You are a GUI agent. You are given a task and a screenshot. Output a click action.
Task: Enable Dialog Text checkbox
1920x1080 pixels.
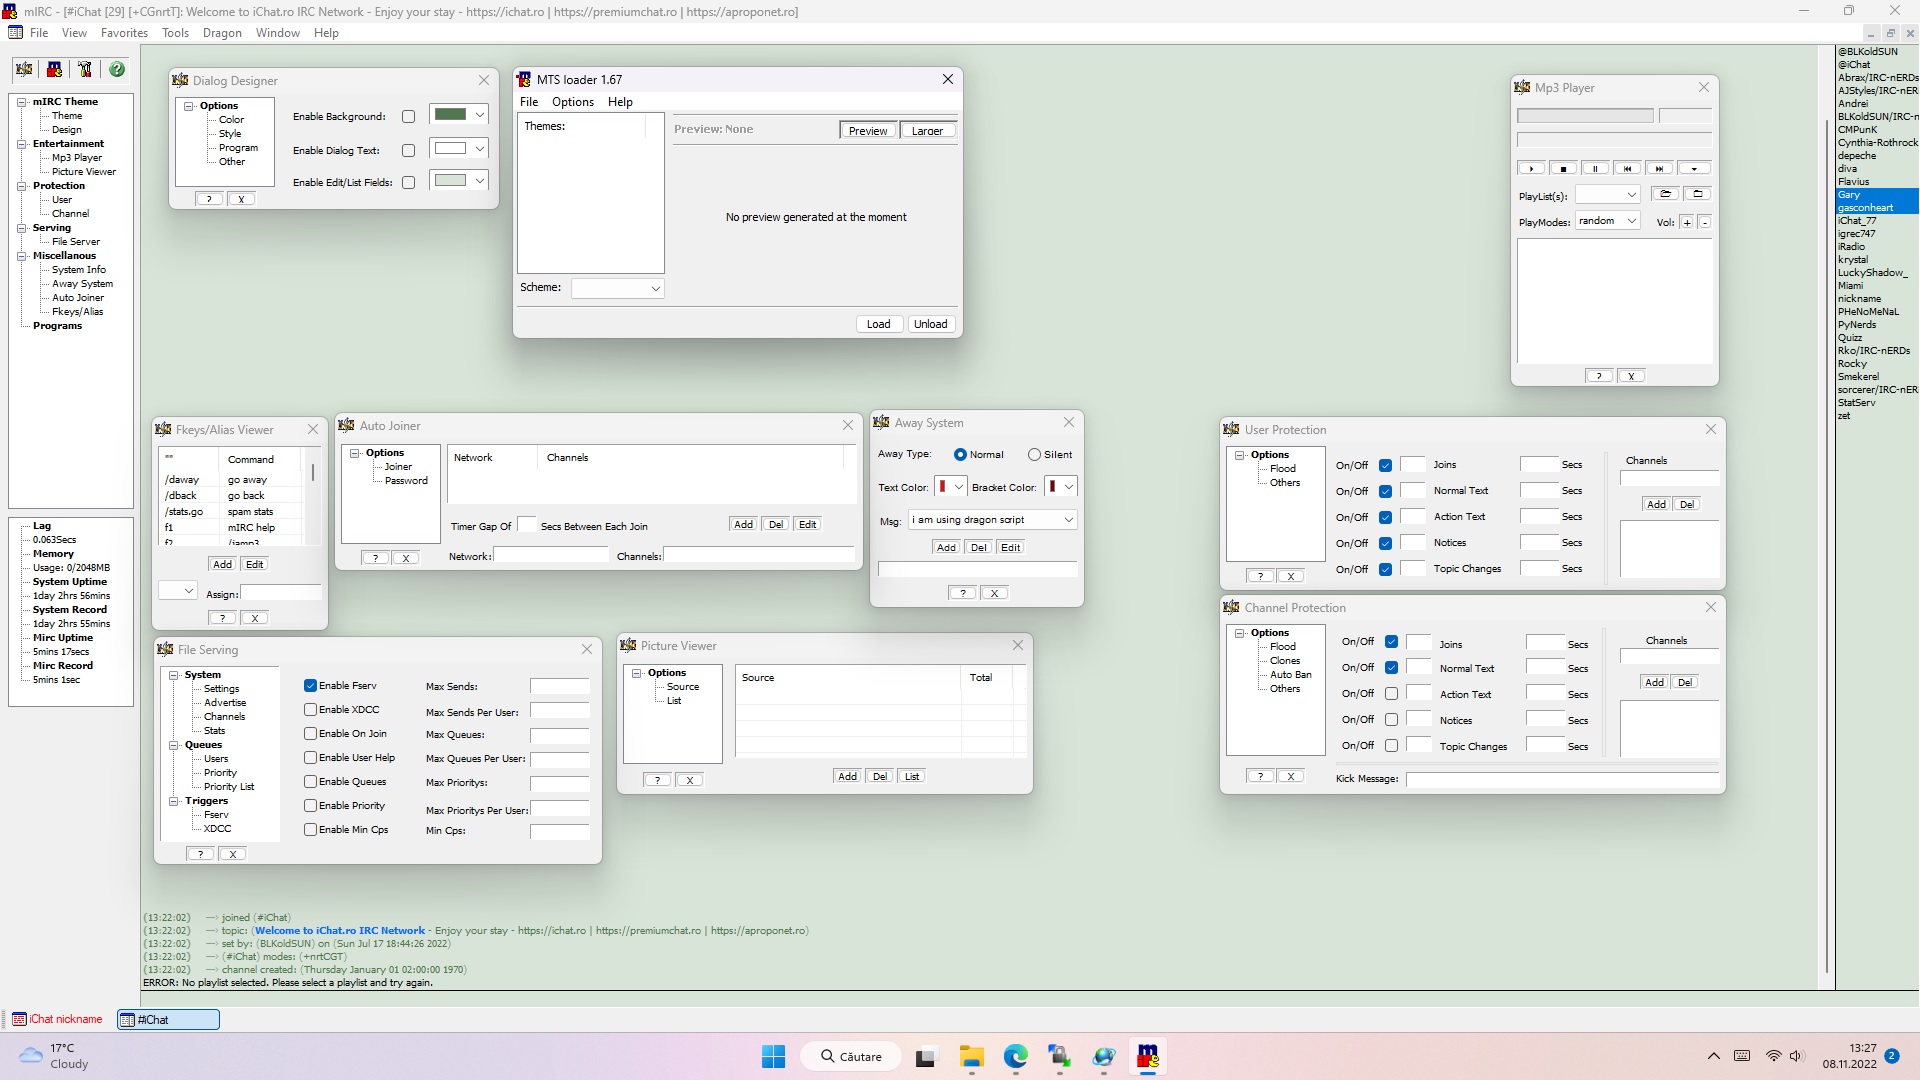(x=408, y=151)
